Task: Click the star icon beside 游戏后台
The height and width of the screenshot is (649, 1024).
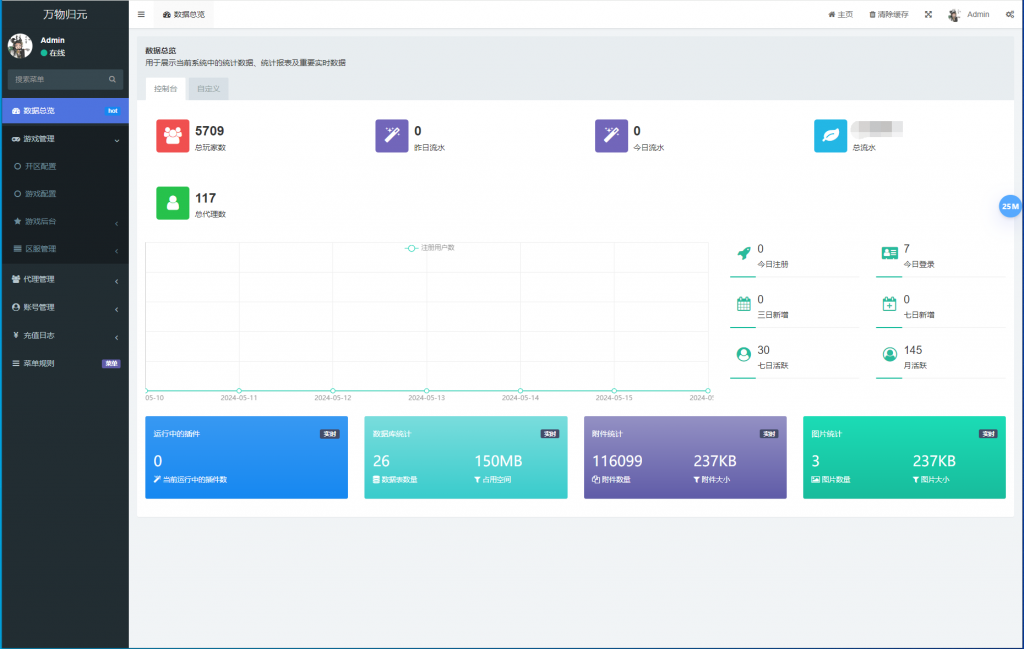Action: pyautogui.click(x=18, y=221)
